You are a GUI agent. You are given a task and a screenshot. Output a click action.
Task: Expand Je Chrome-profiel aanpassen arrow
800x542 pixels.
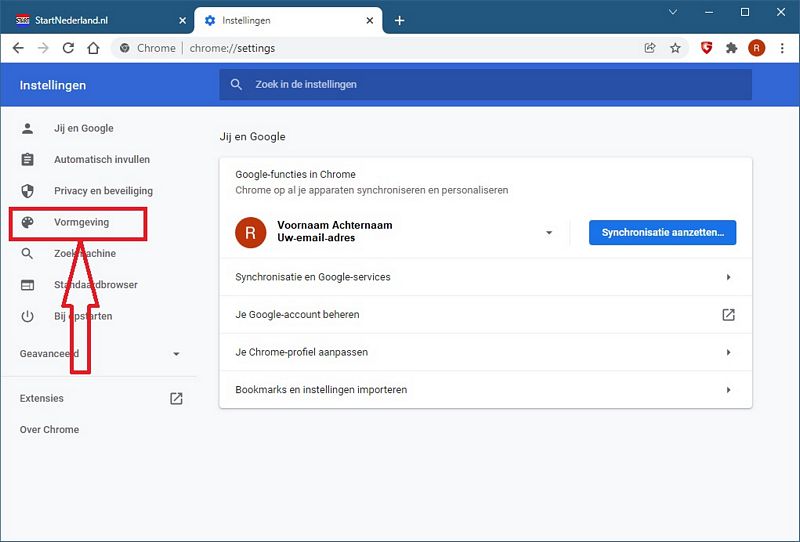click(x=729, y=352)
